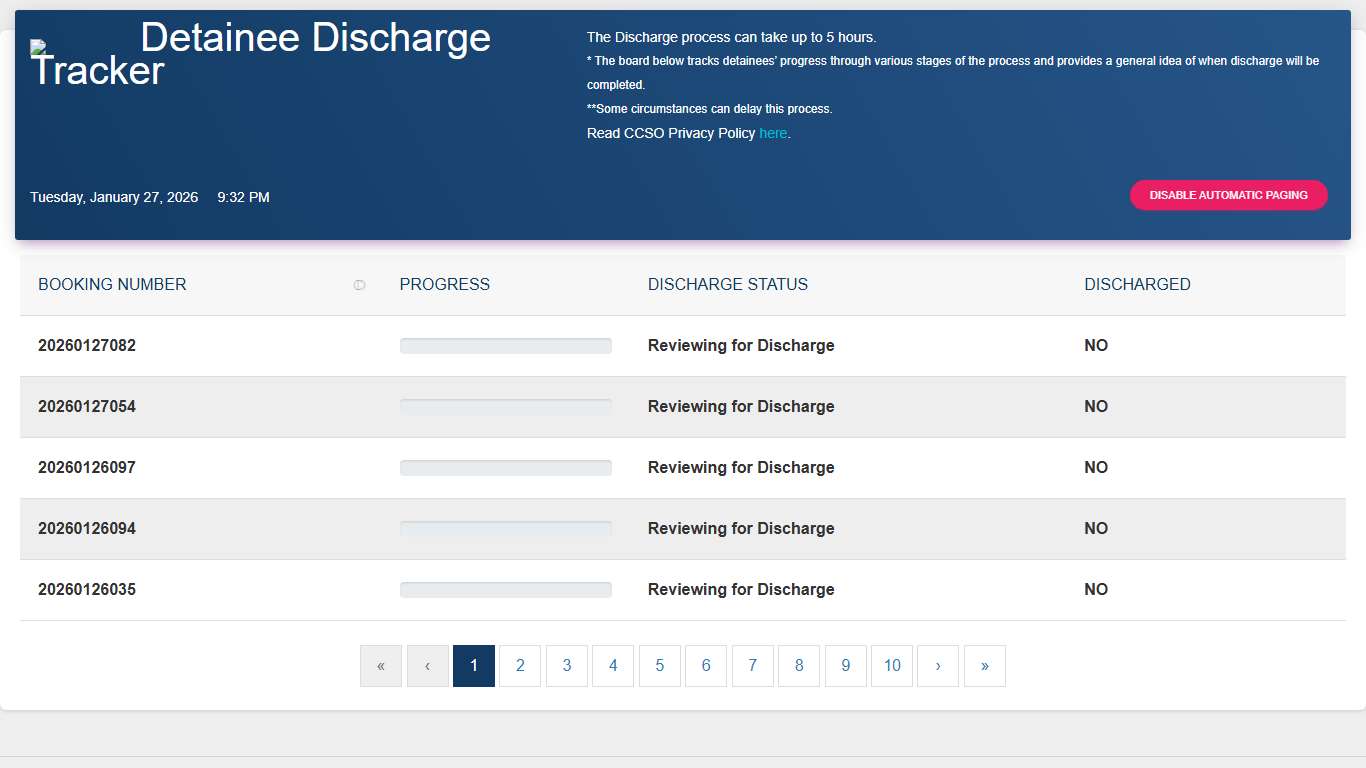1366x768 pixels.
Task: Select page 2 of the results
Action: (519, 665)
